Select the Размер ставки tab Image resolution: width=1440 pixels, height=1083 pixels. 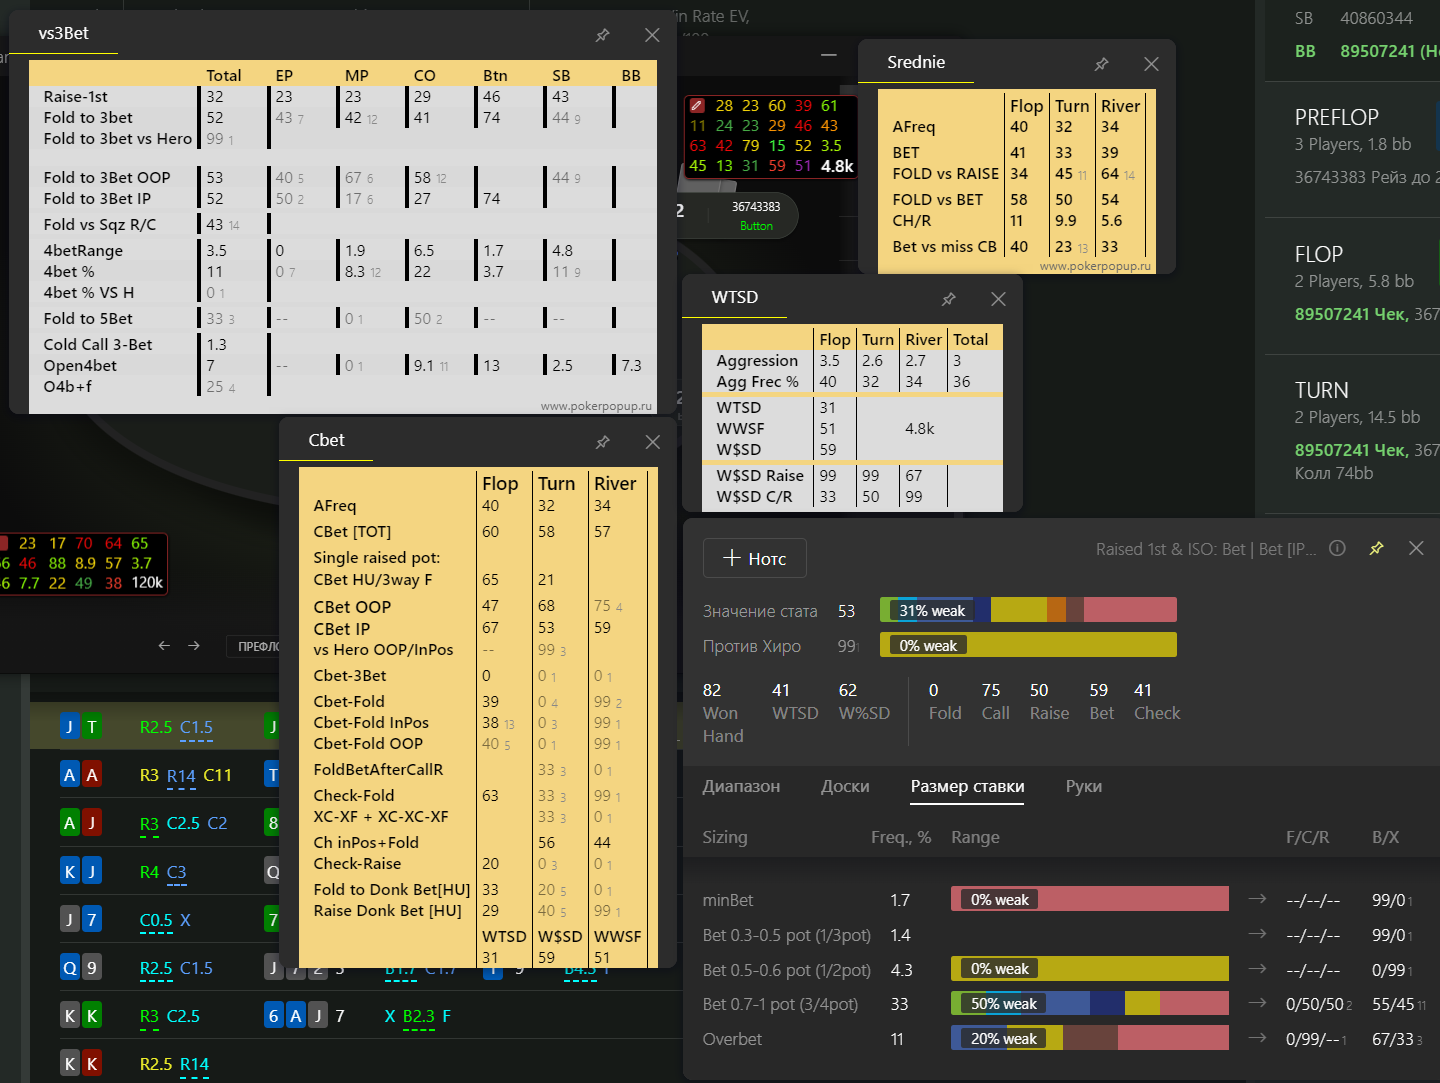click(x=967, y=786)
